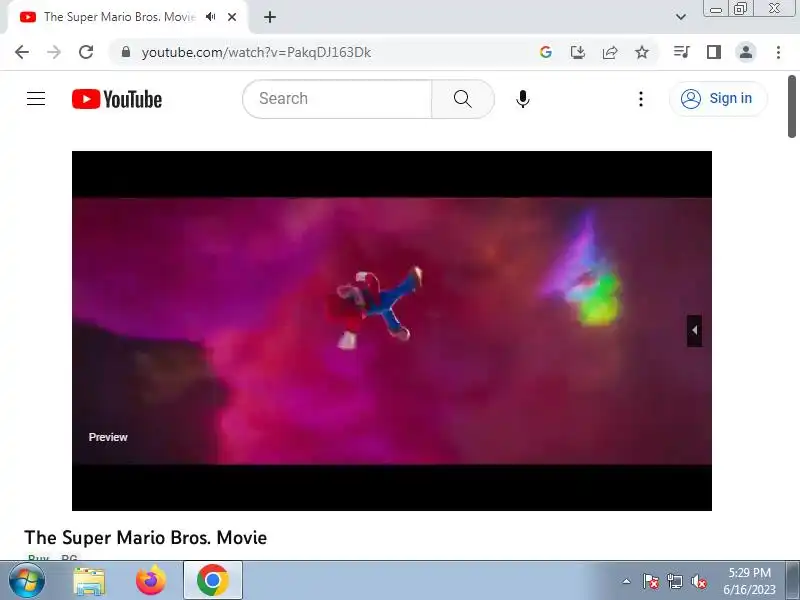Image resolution: width=800 pixels, height=600 pixels.
Task: Open the Chrome three-dot menu
Action: click(x=778, y=52)
